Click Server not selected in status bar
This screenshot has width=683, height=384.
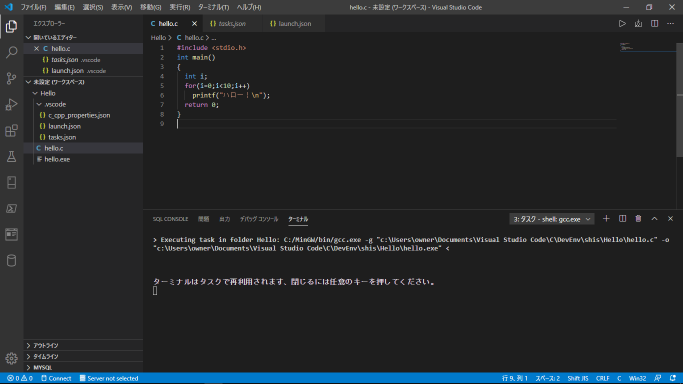click(x=109, y=378)
